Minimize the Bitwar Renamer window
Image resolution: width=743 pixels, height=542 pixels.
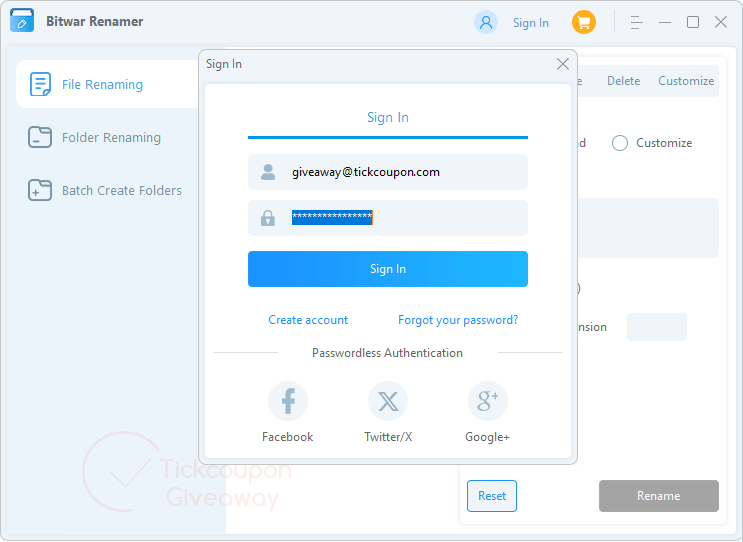[665, 22]
